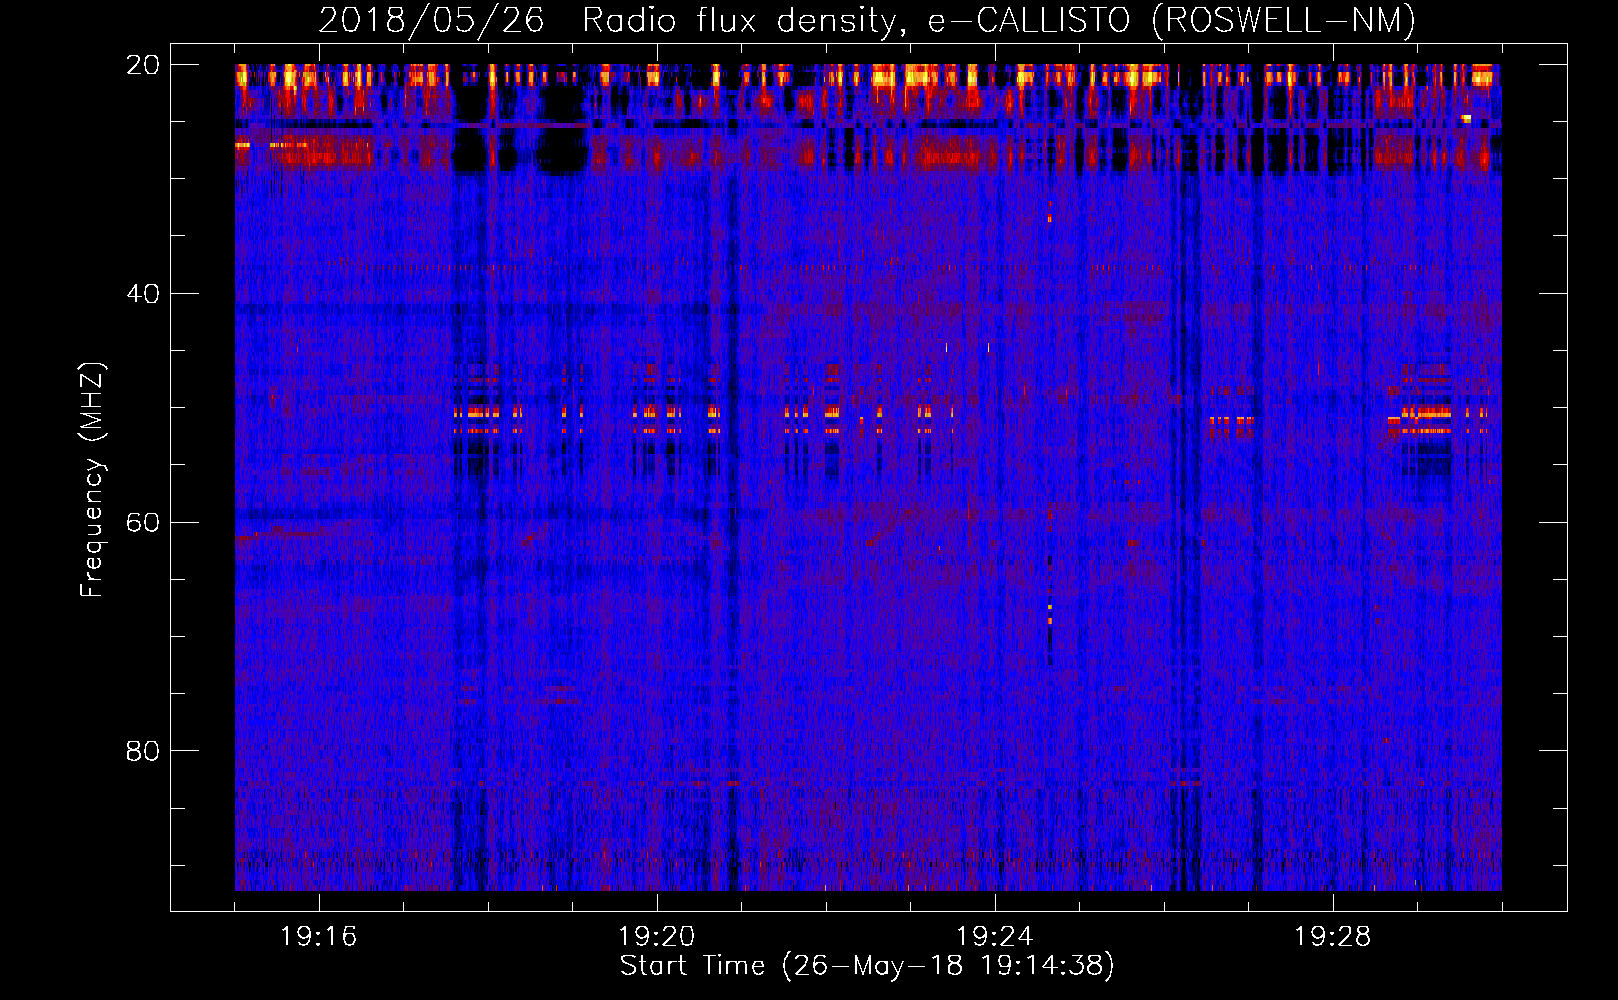The image size is (1618, 1000).
Task: Click the '19:16' time axis label
Action: pyautogui.click(x=319, y=937)
